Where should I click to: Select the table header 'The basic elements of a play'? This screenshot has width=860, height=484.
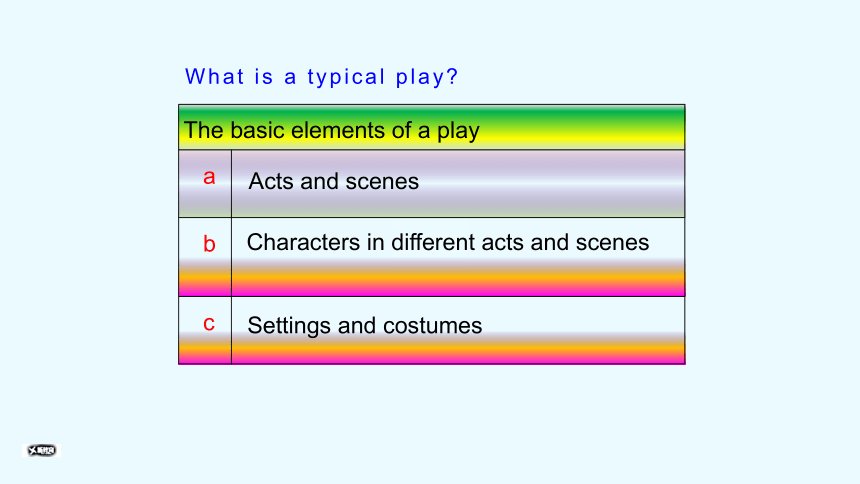click(x=332, y=131)
